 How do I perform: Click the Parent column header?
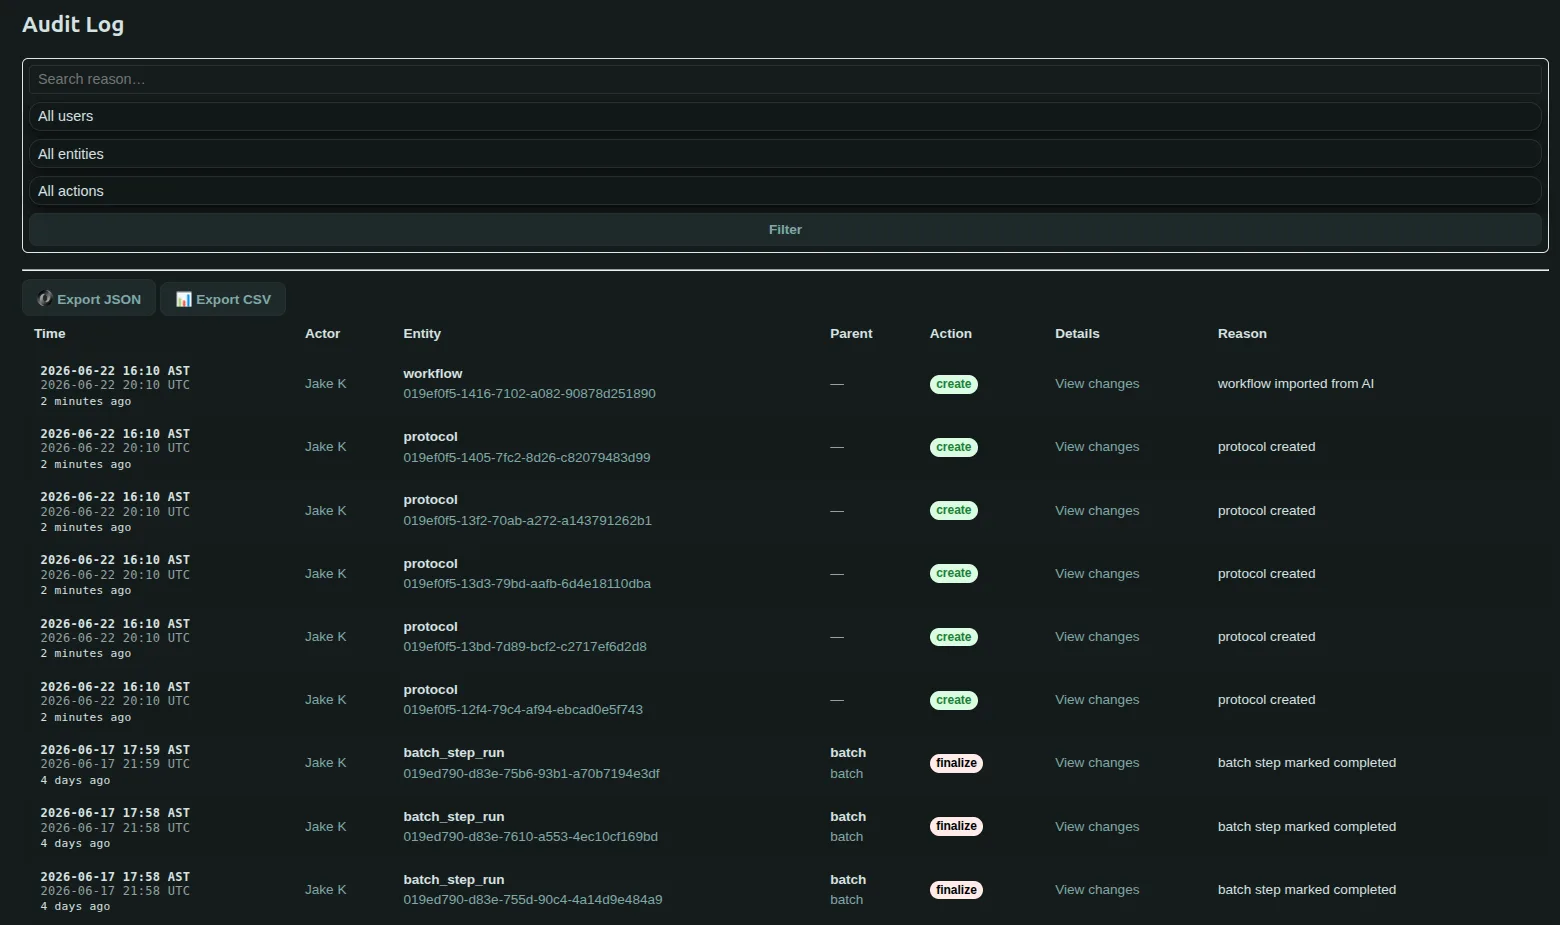851,334
